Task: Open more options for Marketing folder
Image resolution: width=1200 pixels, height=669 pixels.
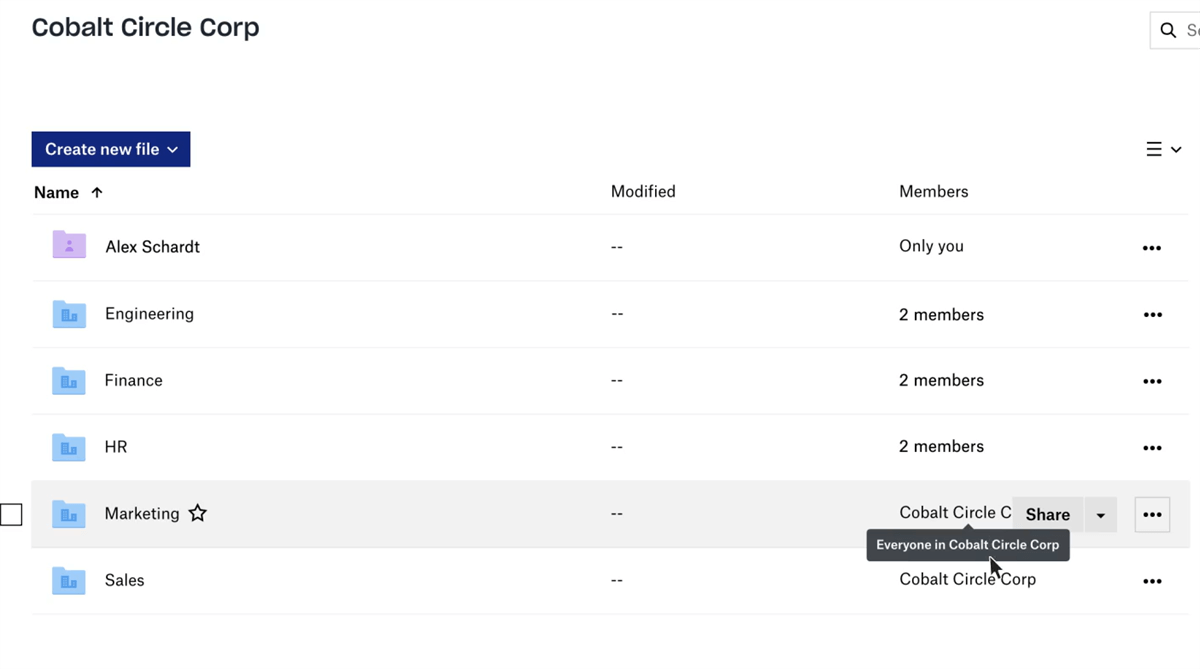Action: pyautogui.click(x=1152, y=515)
